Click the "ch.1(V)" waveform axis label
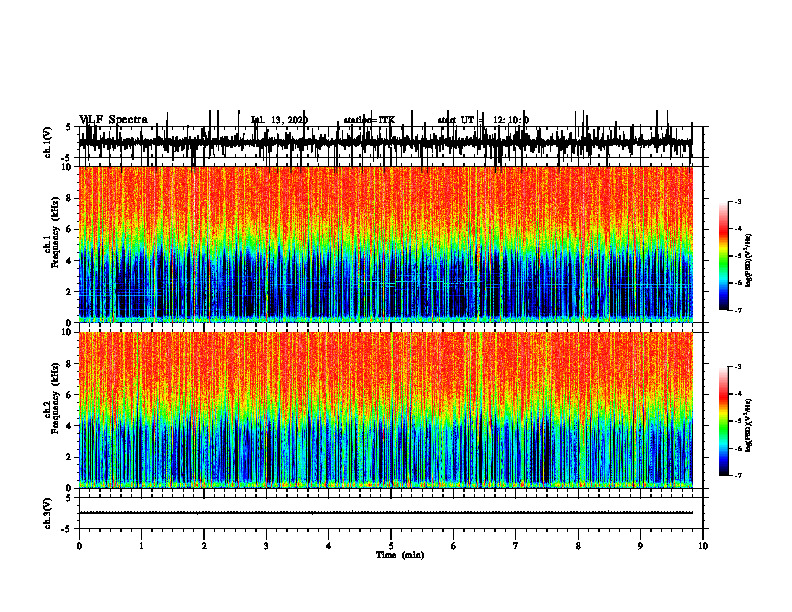792x612 pixels. (x=48, y=142)
